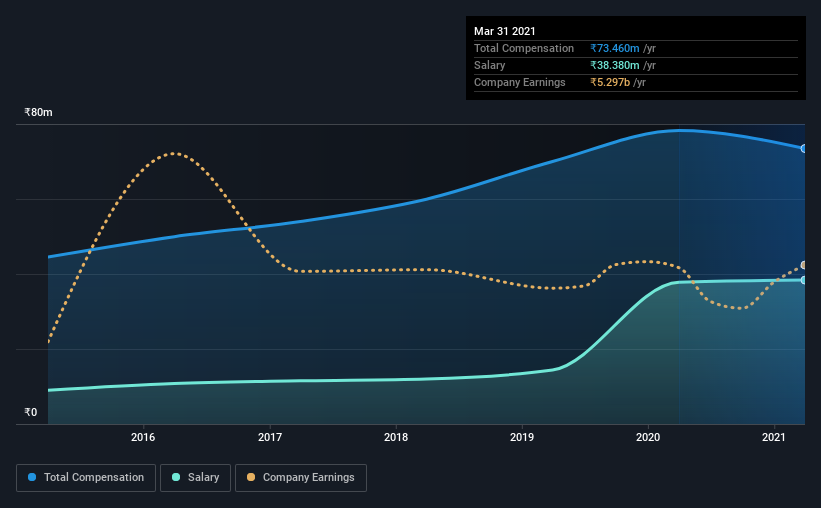The width and height of the screenshot is (821, 508).
Task: Click the Total Compensation tooltip row label
Action: (524, 48)
